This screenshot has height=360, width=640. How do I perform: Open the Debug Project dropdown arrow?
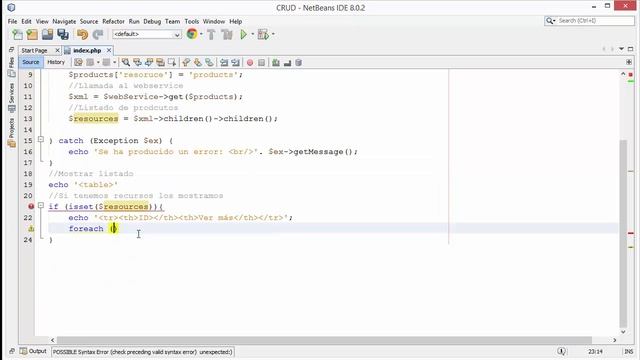pos(273,34)
